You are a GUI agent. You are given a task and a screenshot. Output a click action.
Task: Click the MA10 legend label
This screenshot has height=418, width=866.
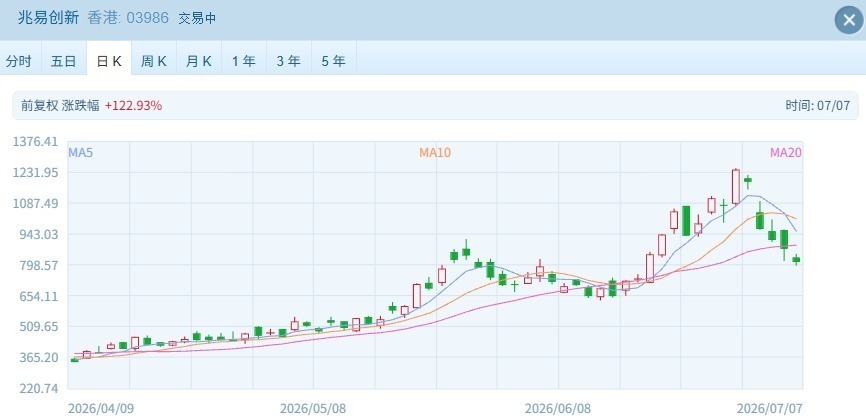click(x=435, y=153)
